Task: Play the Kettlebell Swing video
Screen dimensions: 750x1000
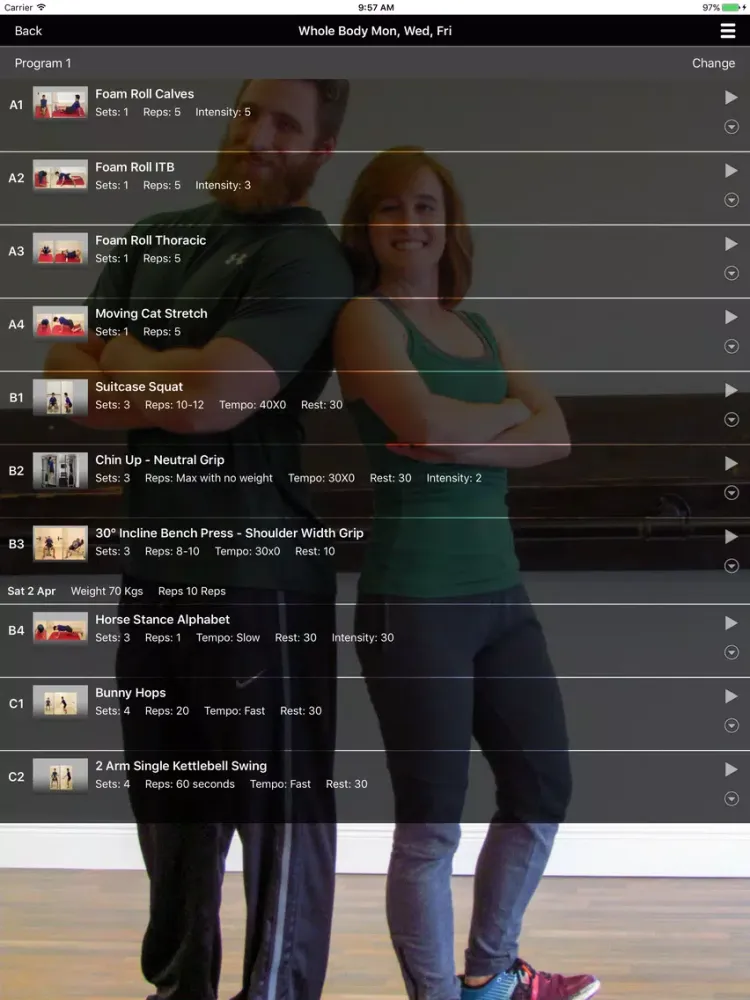Action: click(731, 770)
